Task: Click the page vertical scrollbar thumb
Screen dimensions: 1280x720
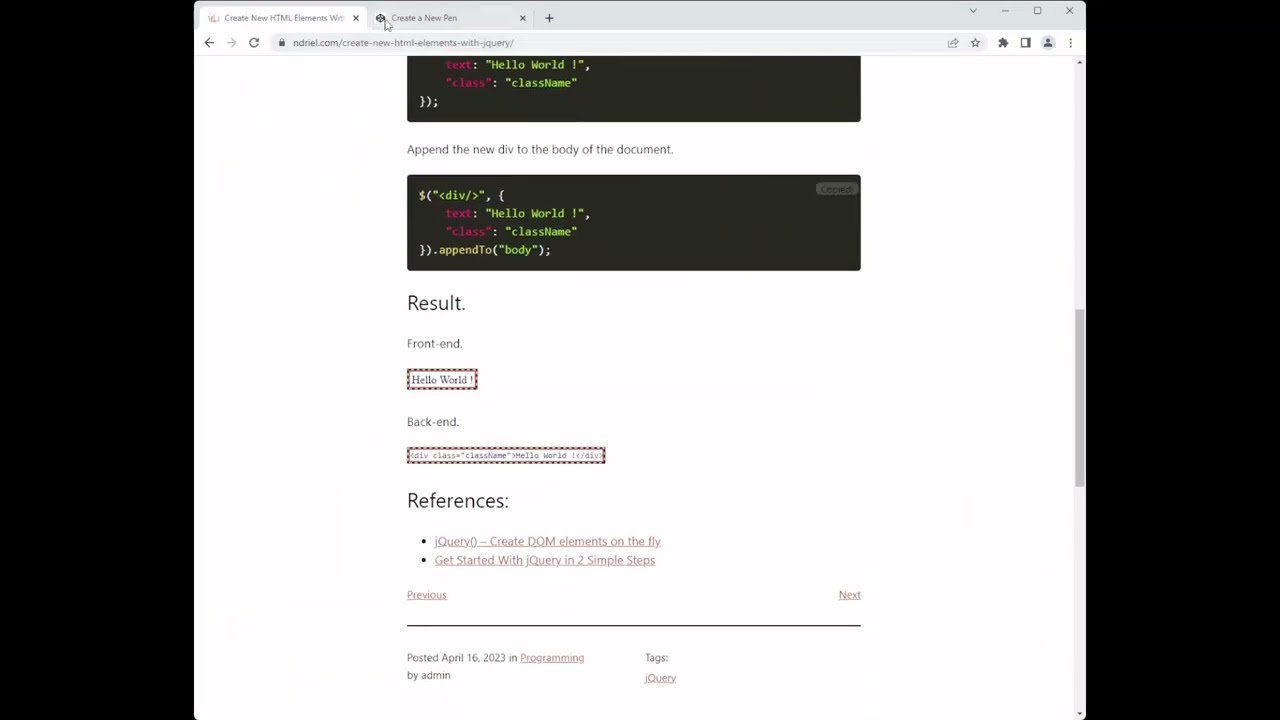Action: [1079, 398]
